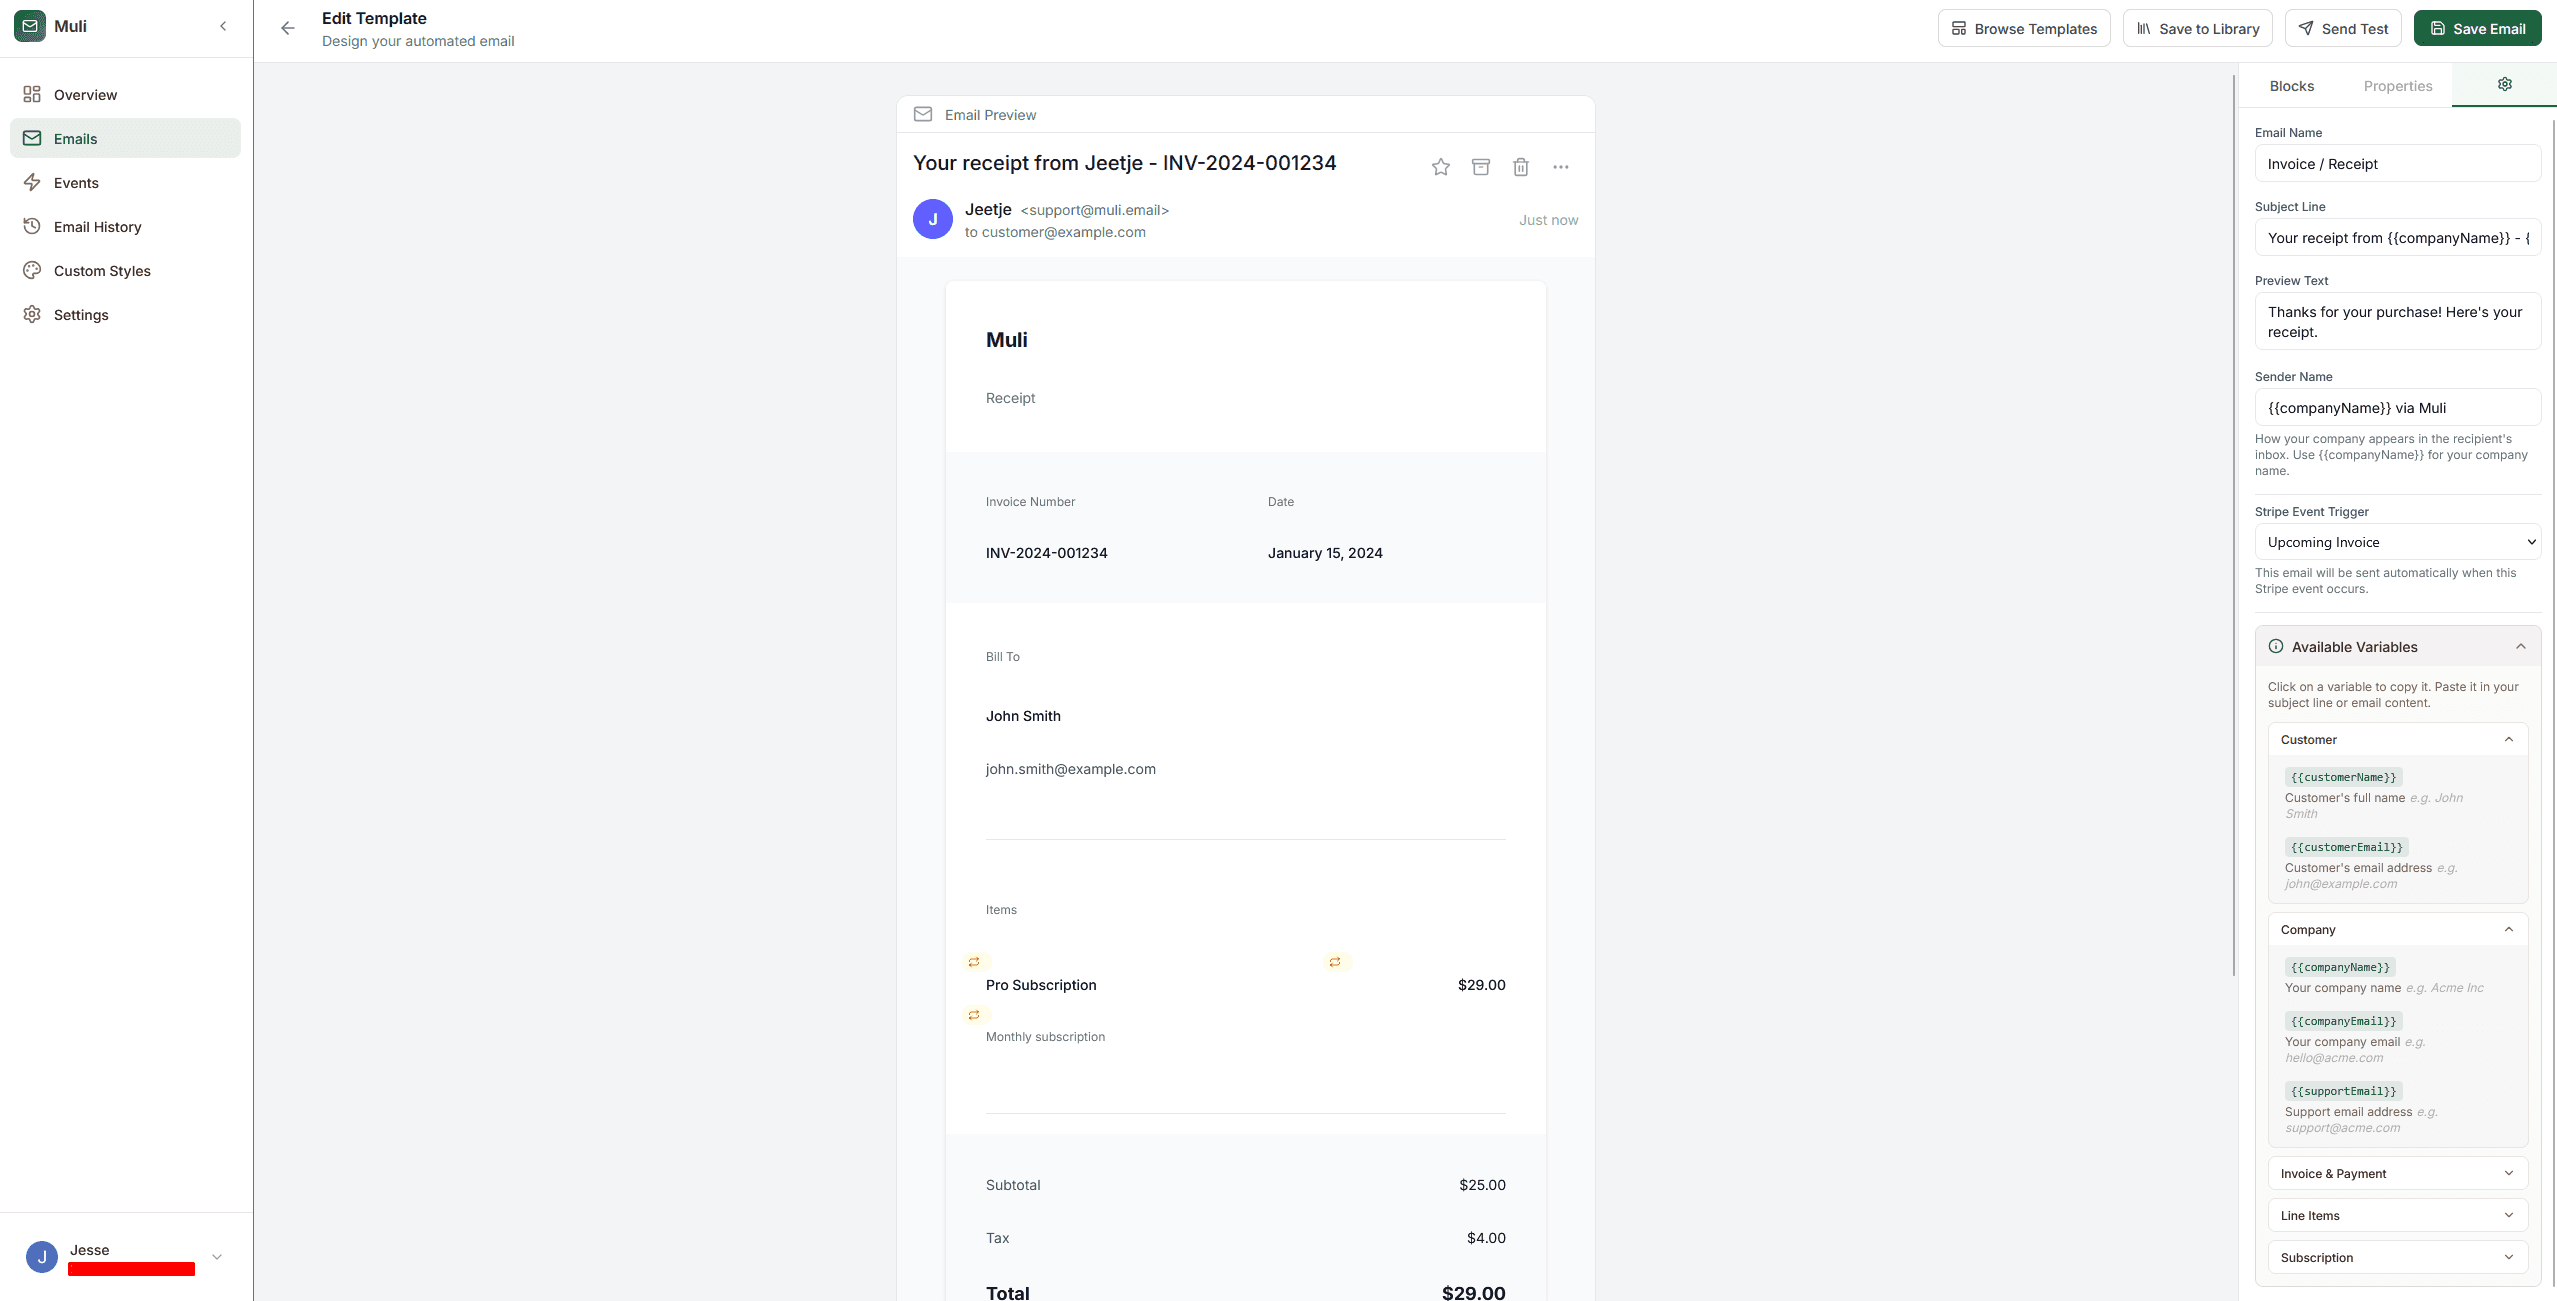Collapse the Available Variables panel
The height and width of the screenshot is (1301, 2557).
2520,646
